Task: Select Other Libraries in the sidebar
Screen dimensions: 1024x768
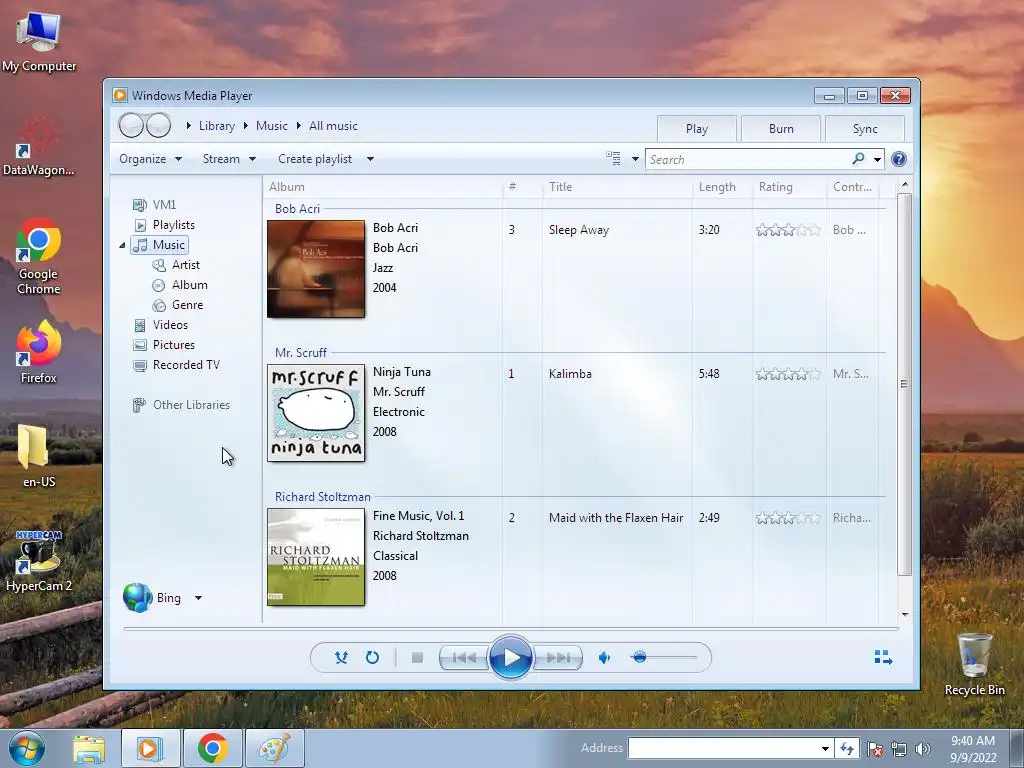Action: point(191,405)
